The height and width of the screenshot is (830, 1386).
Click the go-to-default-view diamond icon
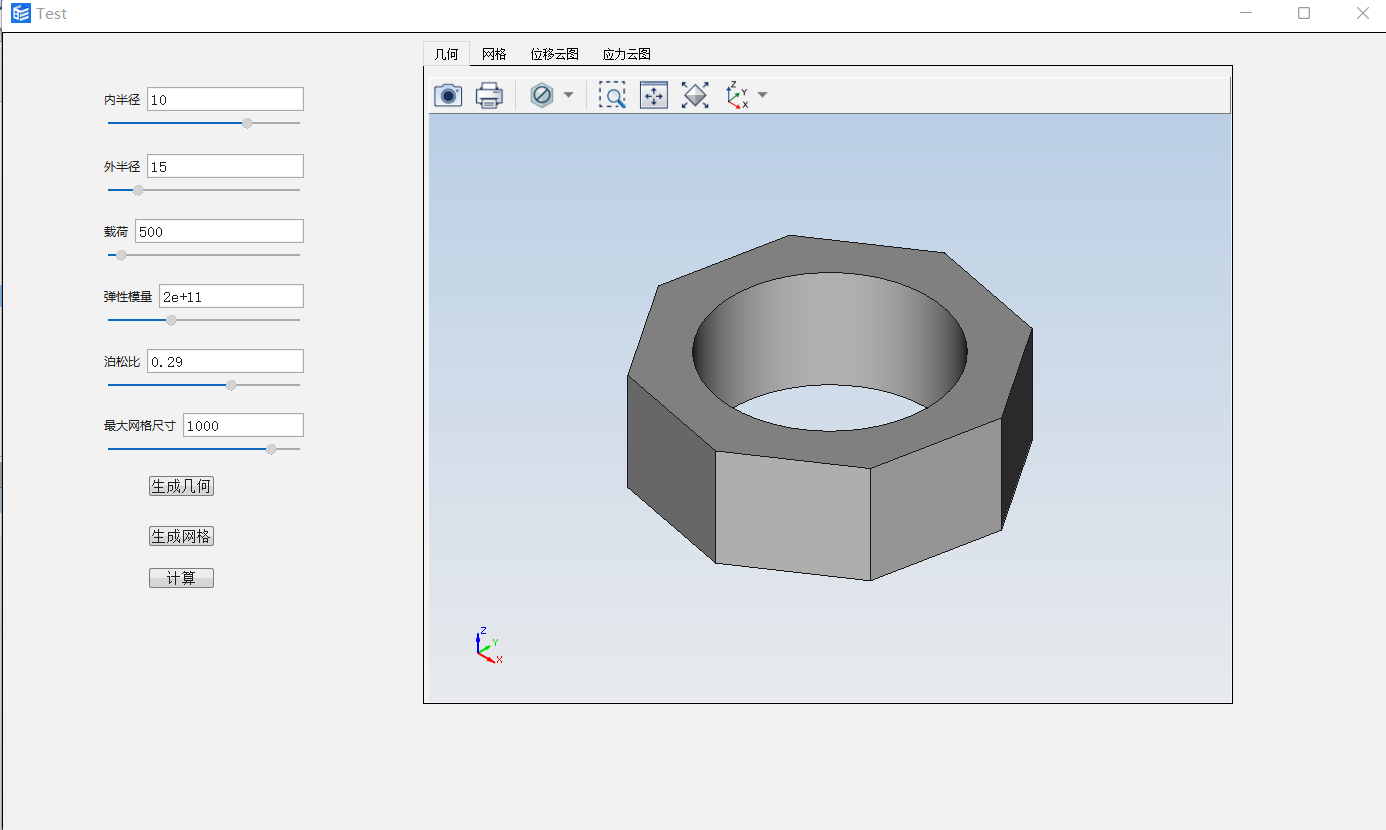(x=695, y=95)
